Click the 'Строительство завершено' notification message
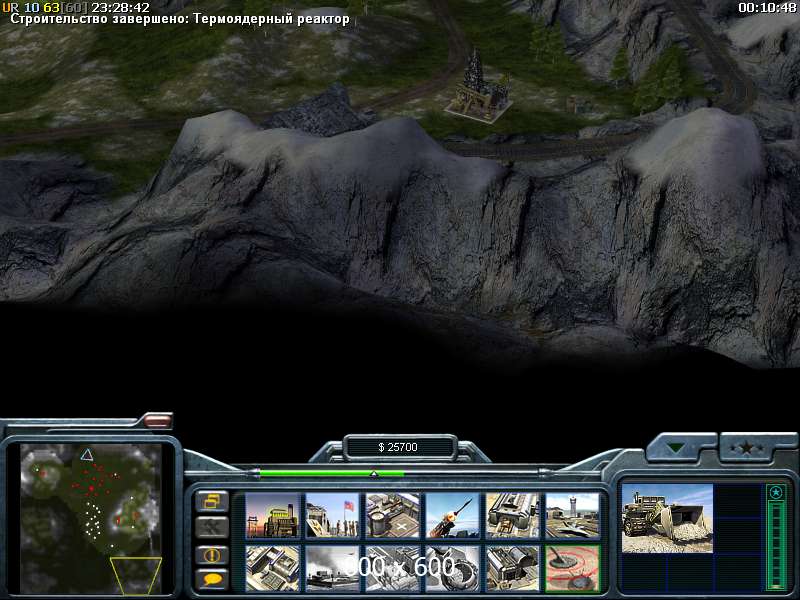Screen dimensions: 800x600 180,19
